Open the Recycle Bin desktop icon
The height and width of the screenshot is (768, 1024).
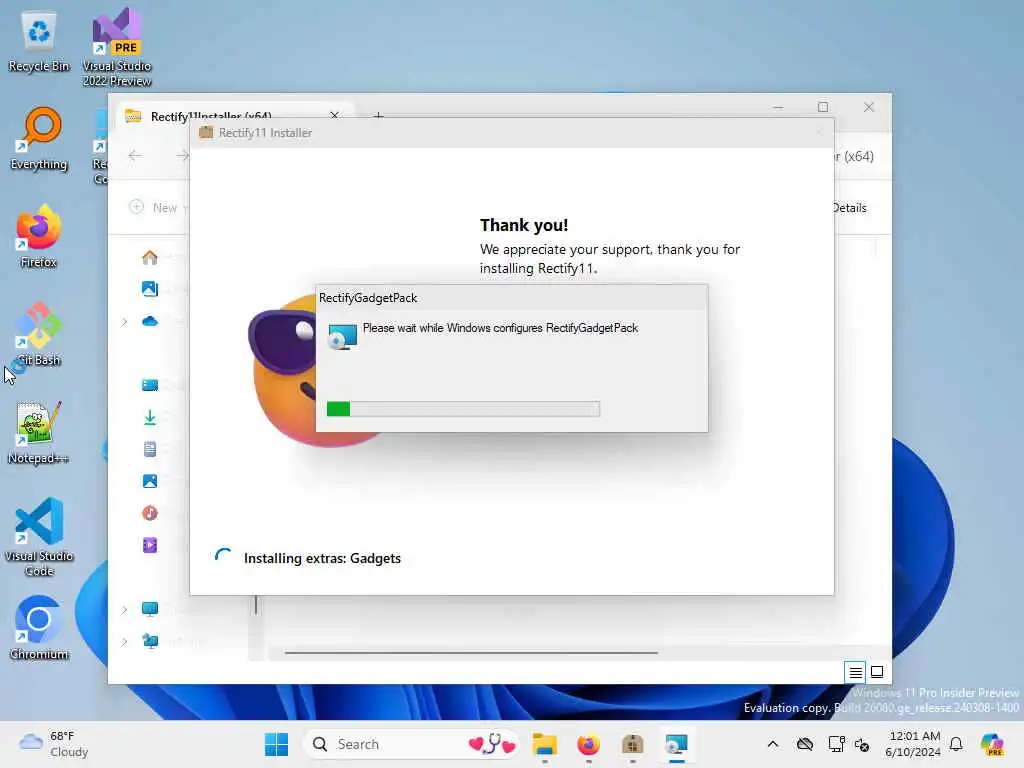[x=39, y=42]
